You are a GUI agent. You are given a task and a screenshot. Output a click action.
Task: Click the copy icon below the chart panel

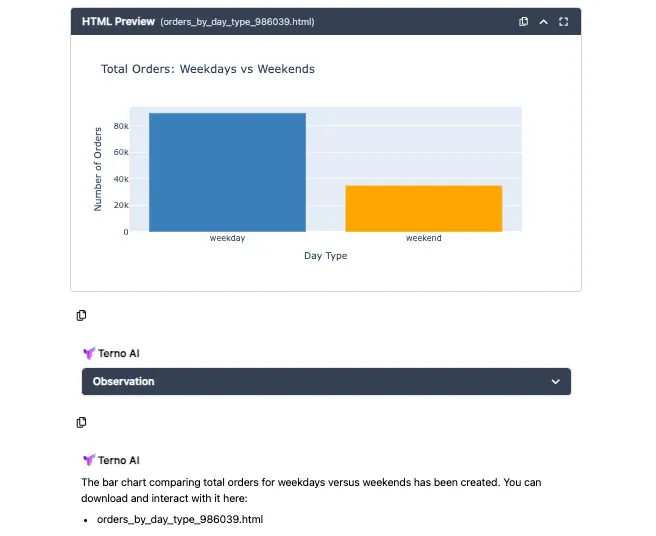click(x=82, y=316)
